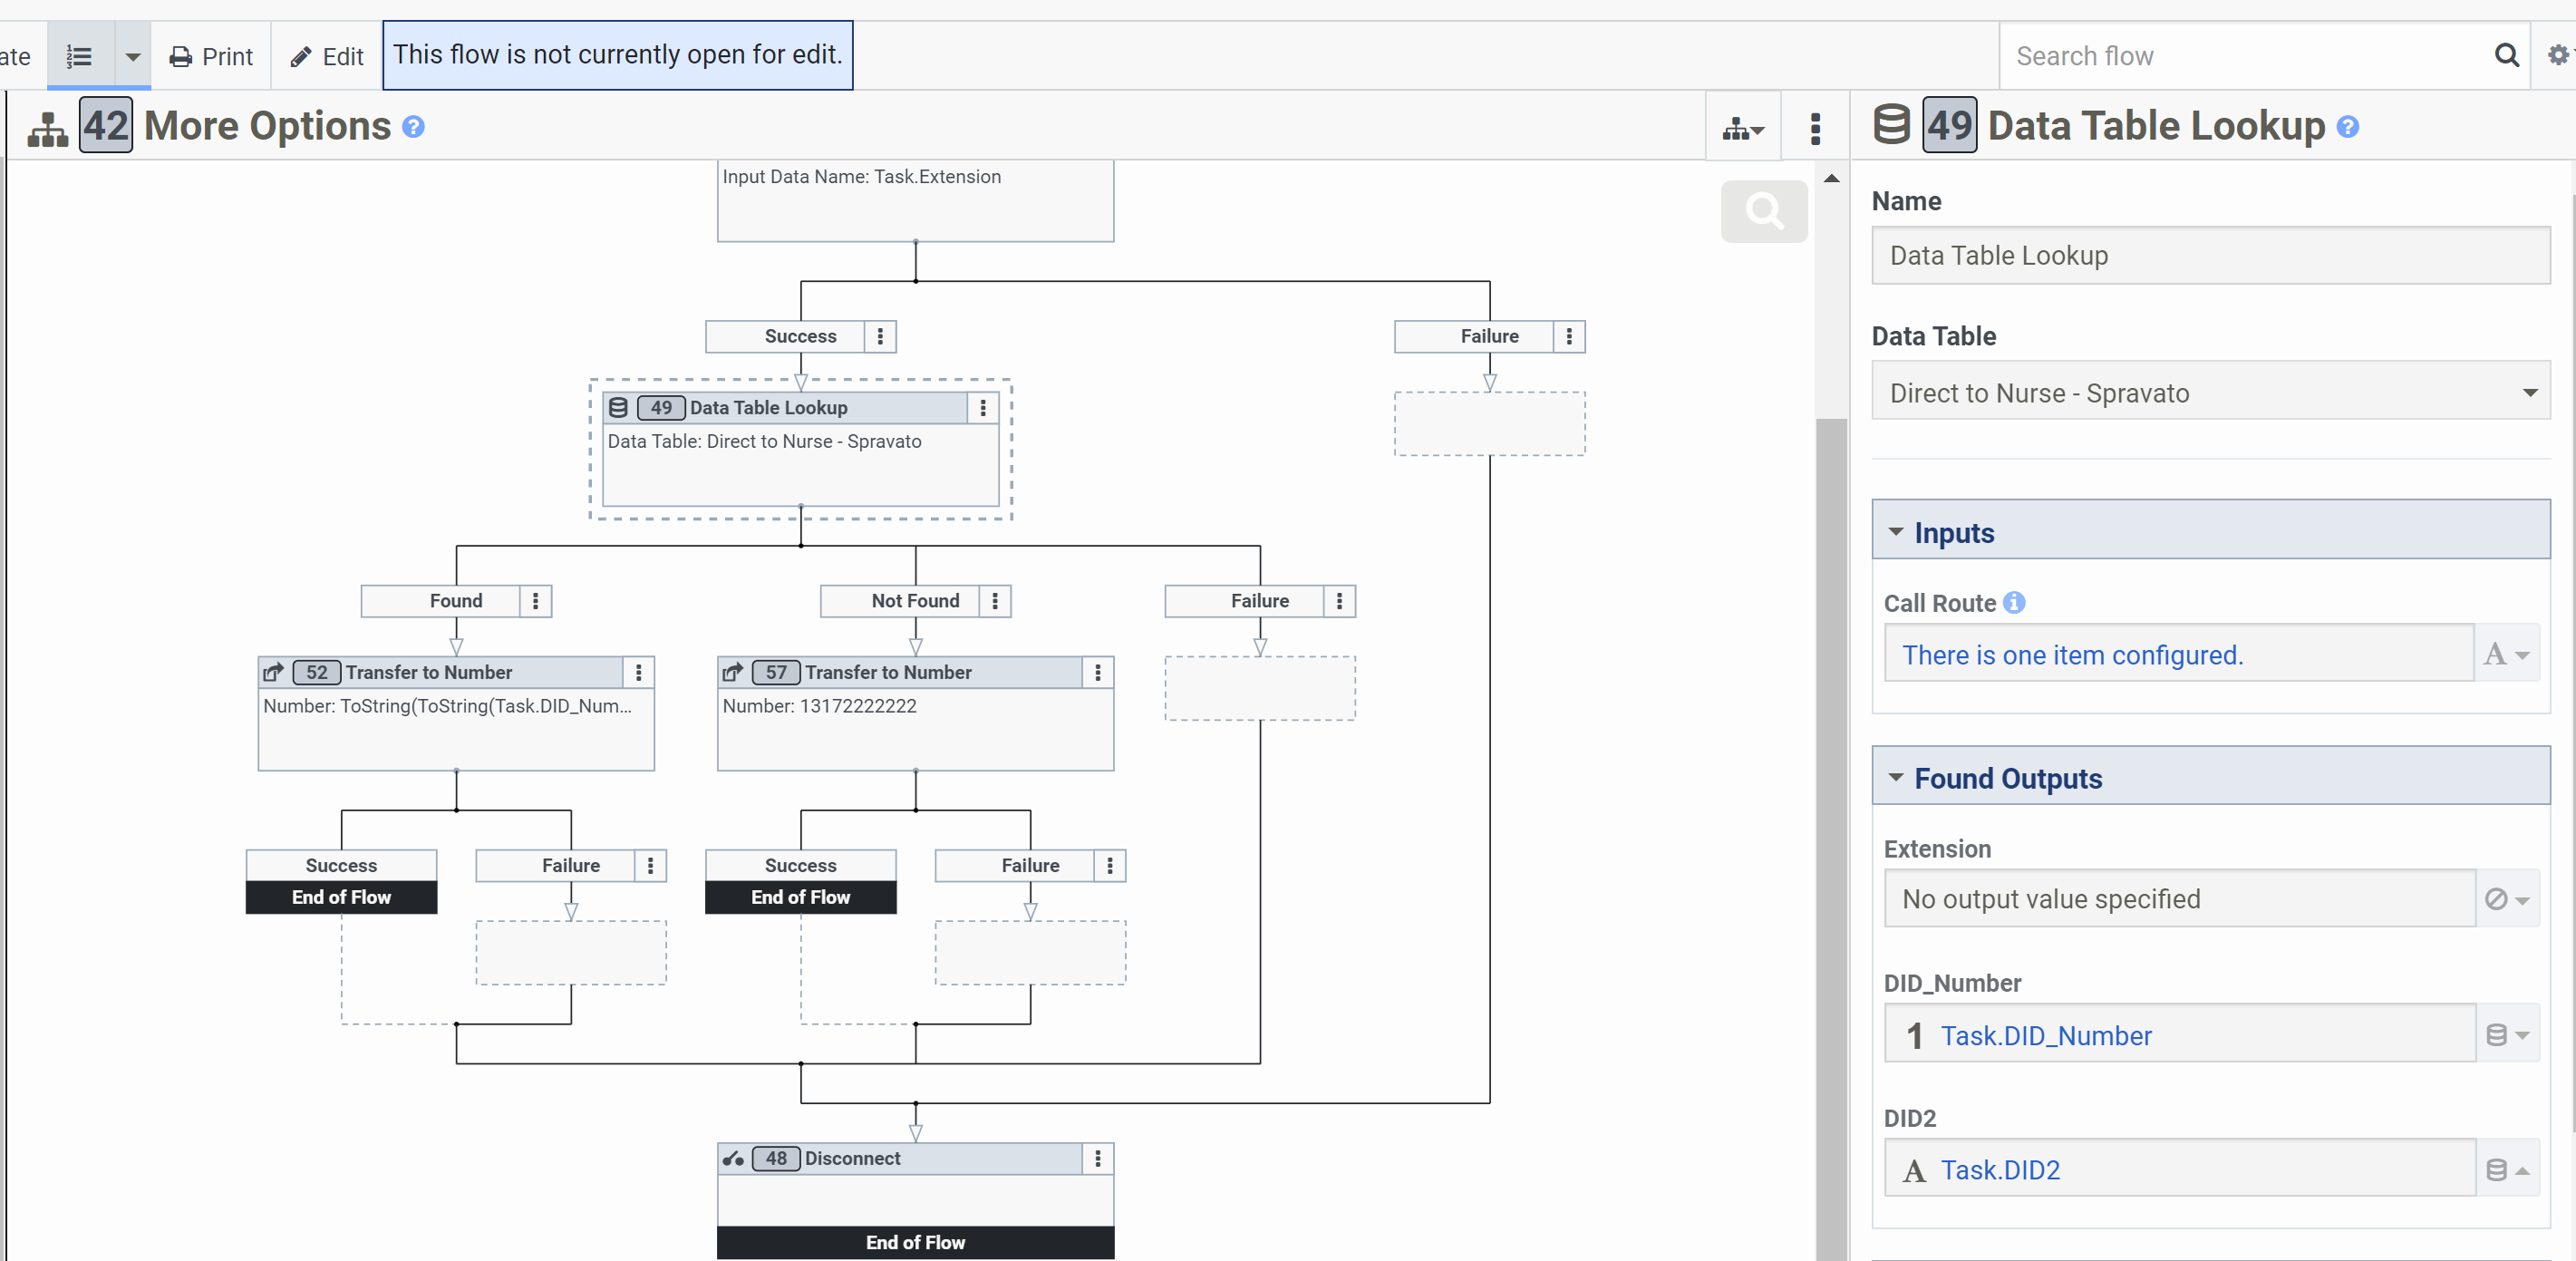This screenshot has width=2576, height=1261.
Task: Click the database icon on node 49
Action: coord(618,407)
